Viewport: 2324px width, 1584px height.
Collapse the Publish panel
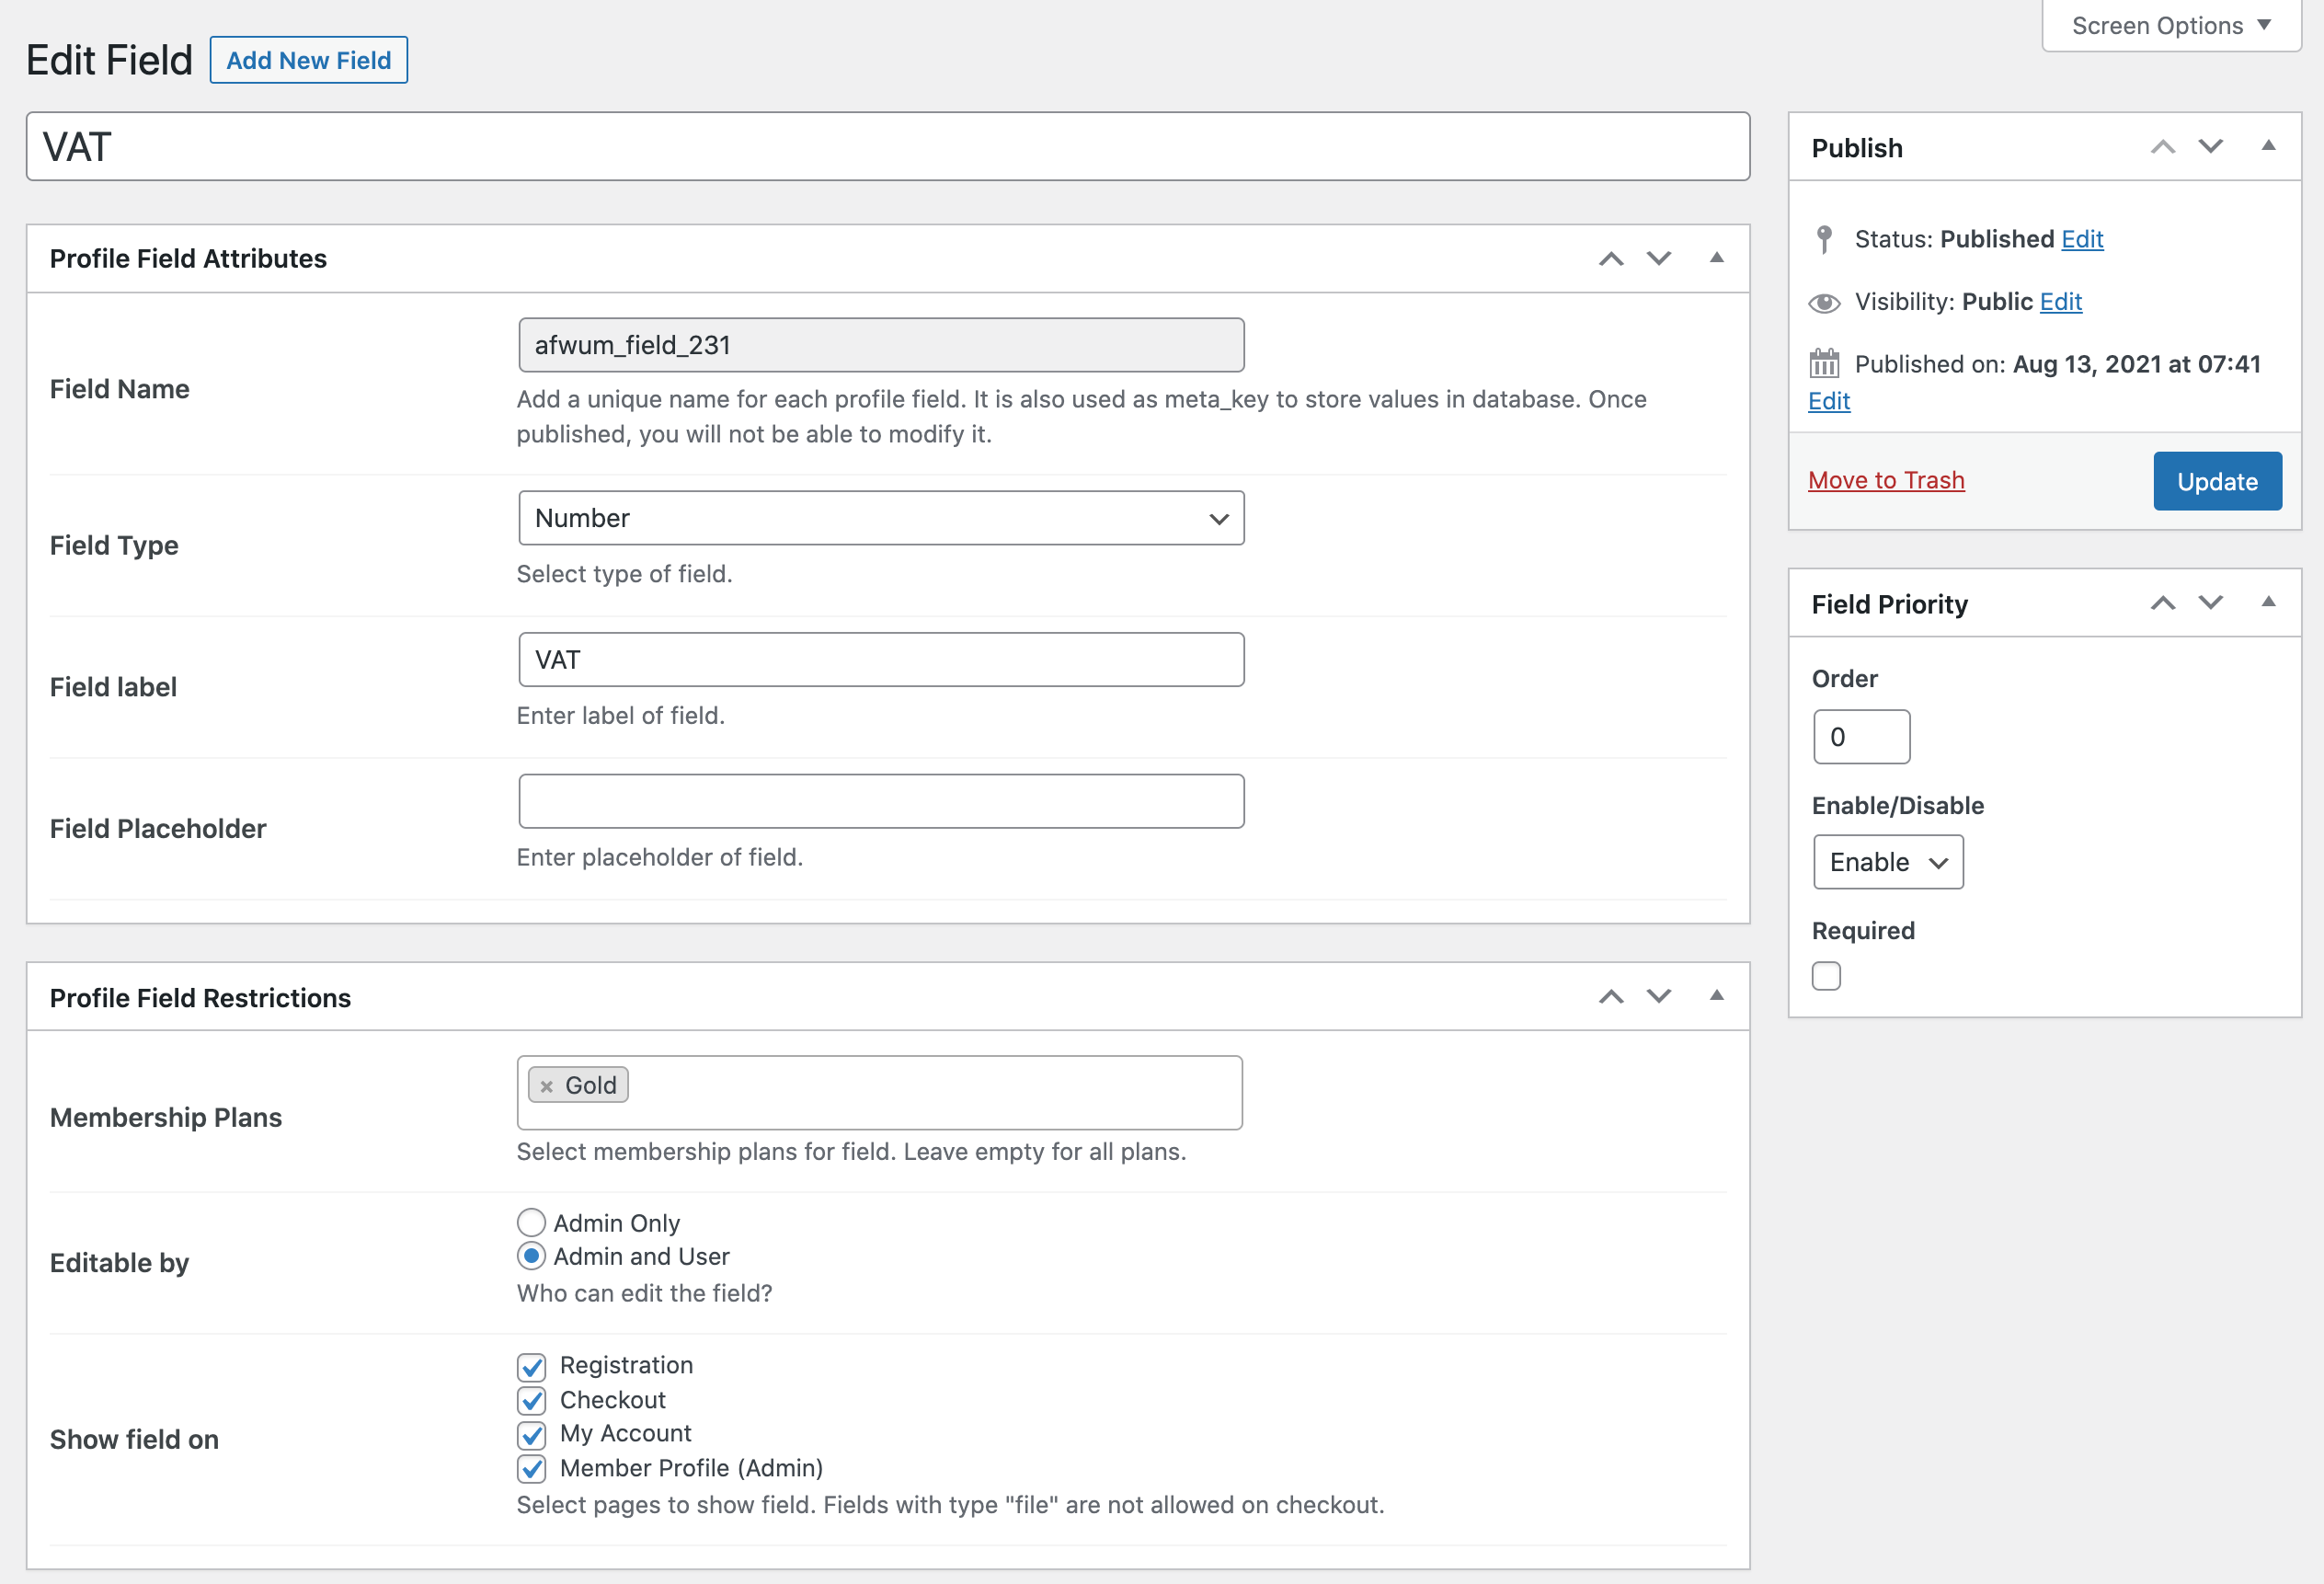point(2268,147)
